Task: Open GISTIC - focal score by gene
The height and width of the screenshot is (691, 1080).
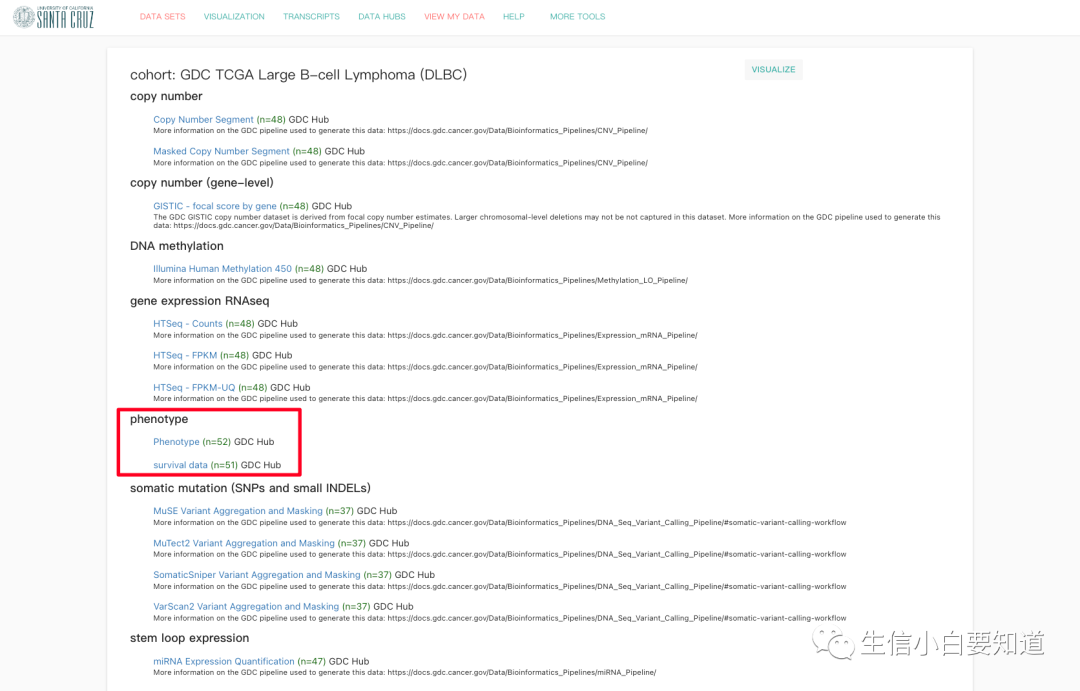Action: tap(215, 206)
